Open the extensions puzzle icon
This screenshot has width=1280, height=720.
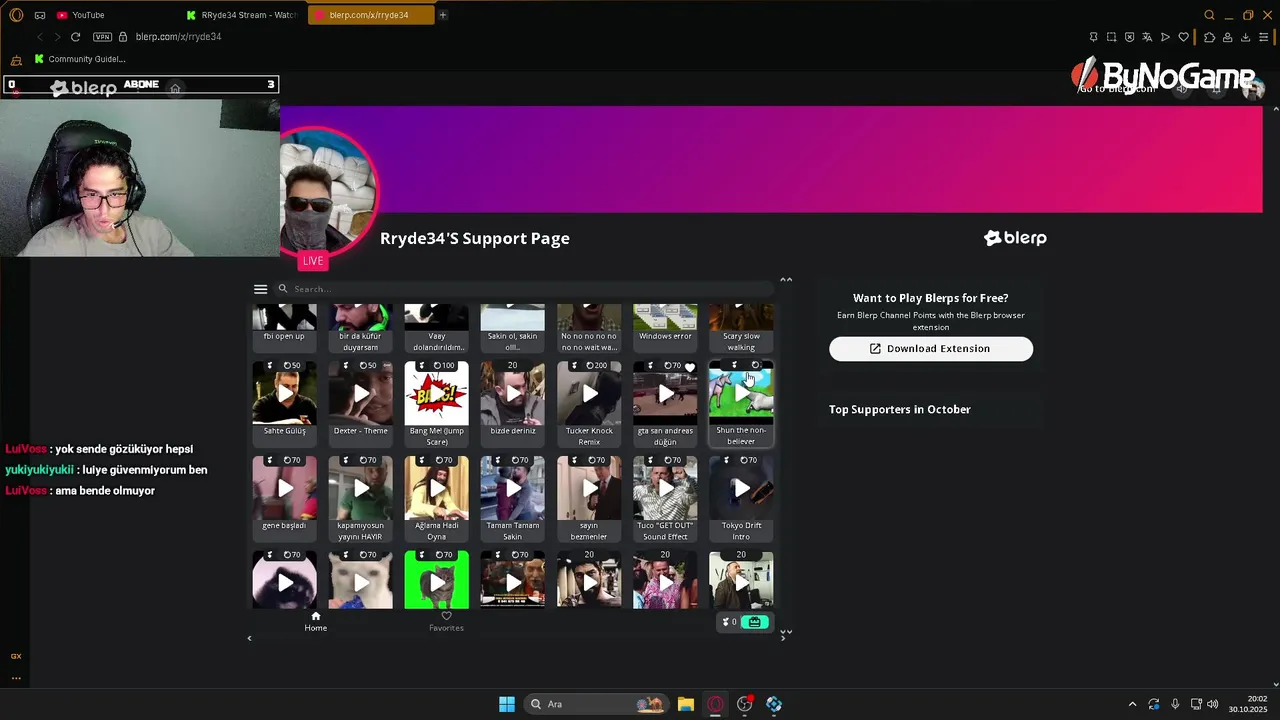1209,37
